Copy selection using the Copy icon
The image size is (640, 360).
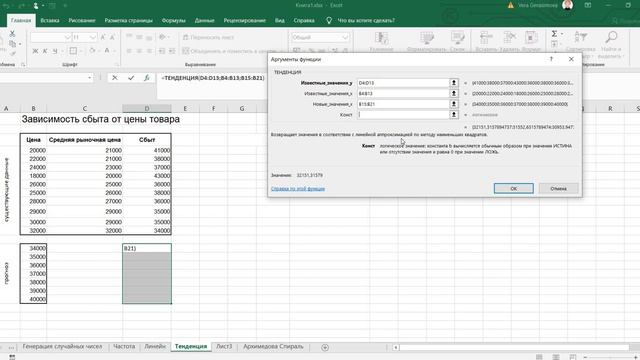point(12,44)
